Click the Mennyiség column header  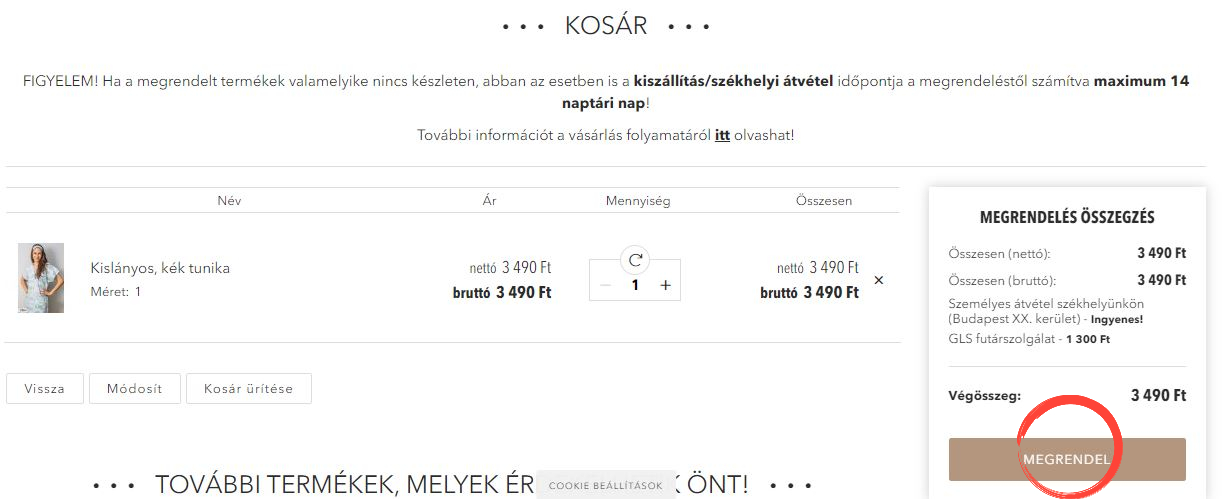pos(638,201)
